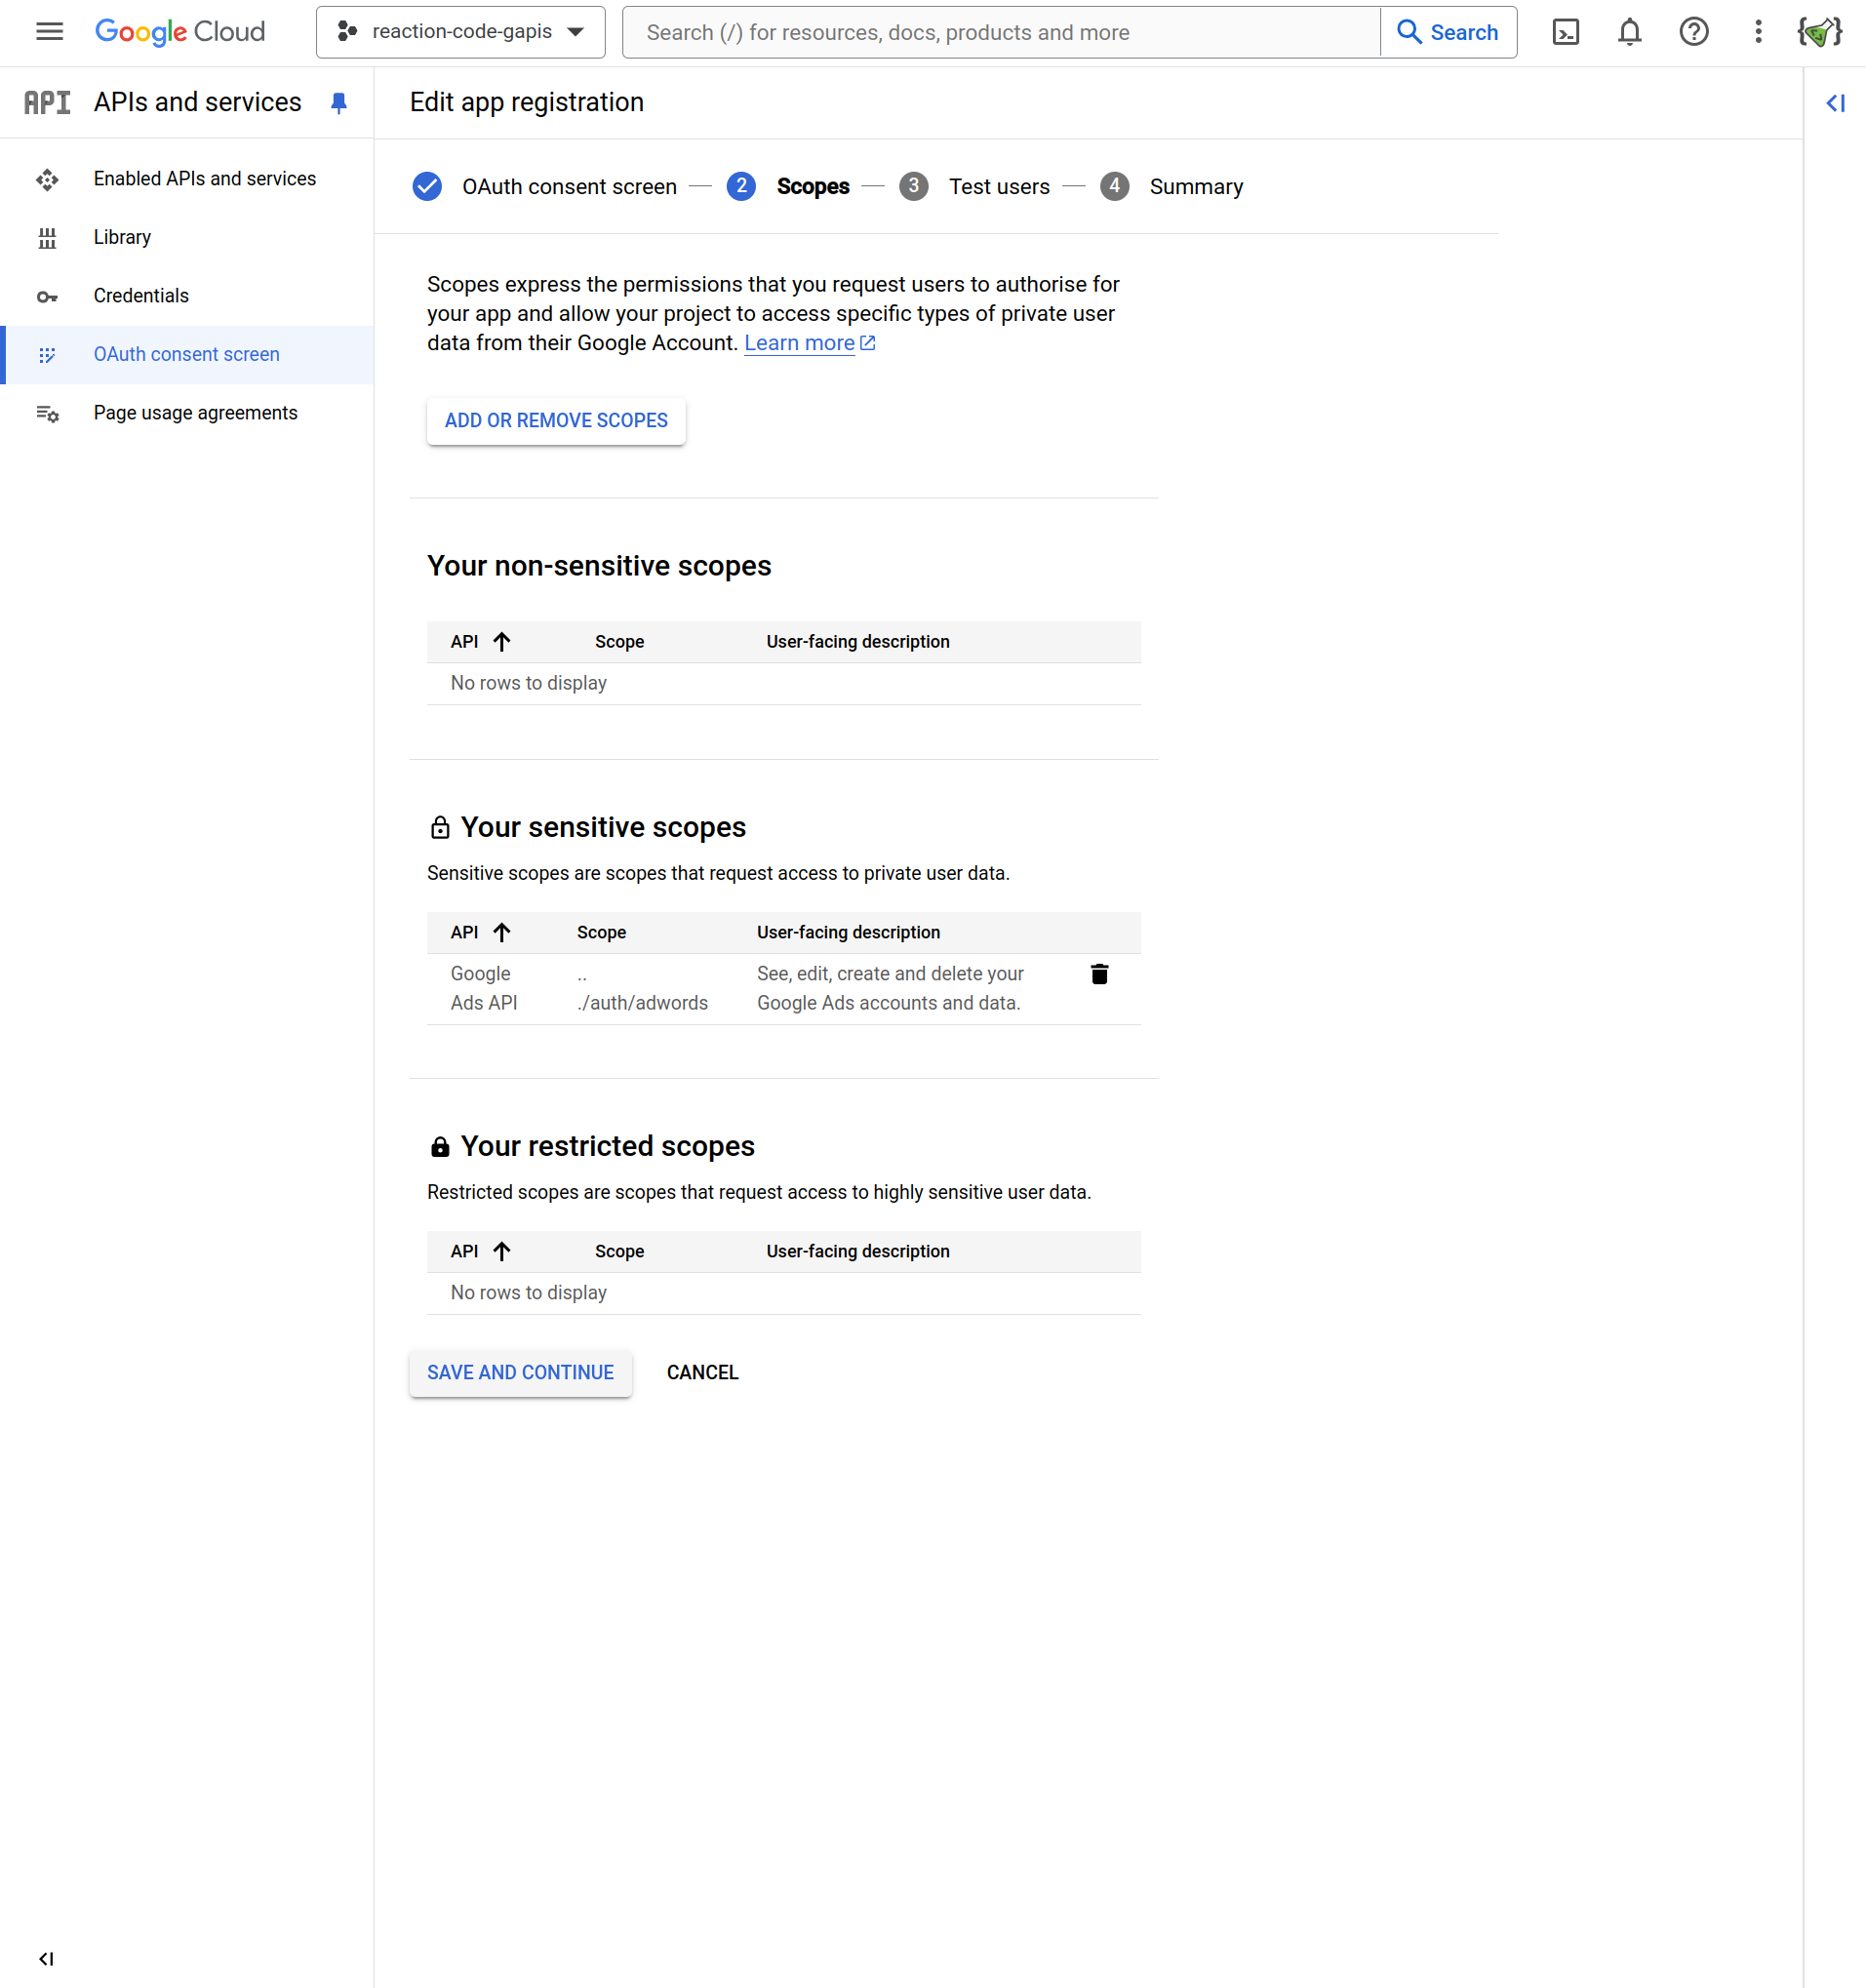Open the reaction-code-gapis project selector
1866x1988 pixels.
coord(461,32)
